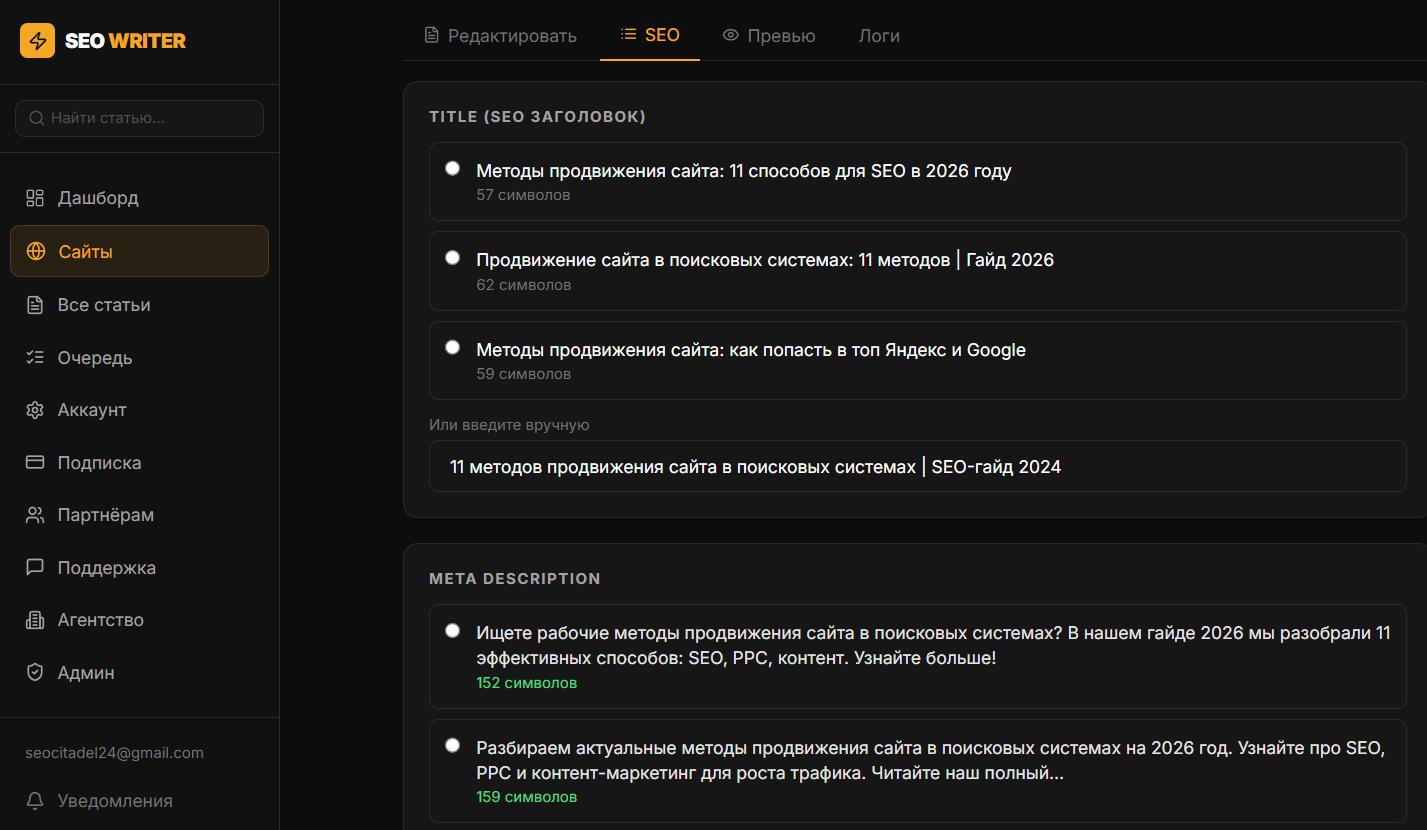Open the Сайты sidebar section
The width and height of the screenshot is (1427, 830).
coord(139,251)
